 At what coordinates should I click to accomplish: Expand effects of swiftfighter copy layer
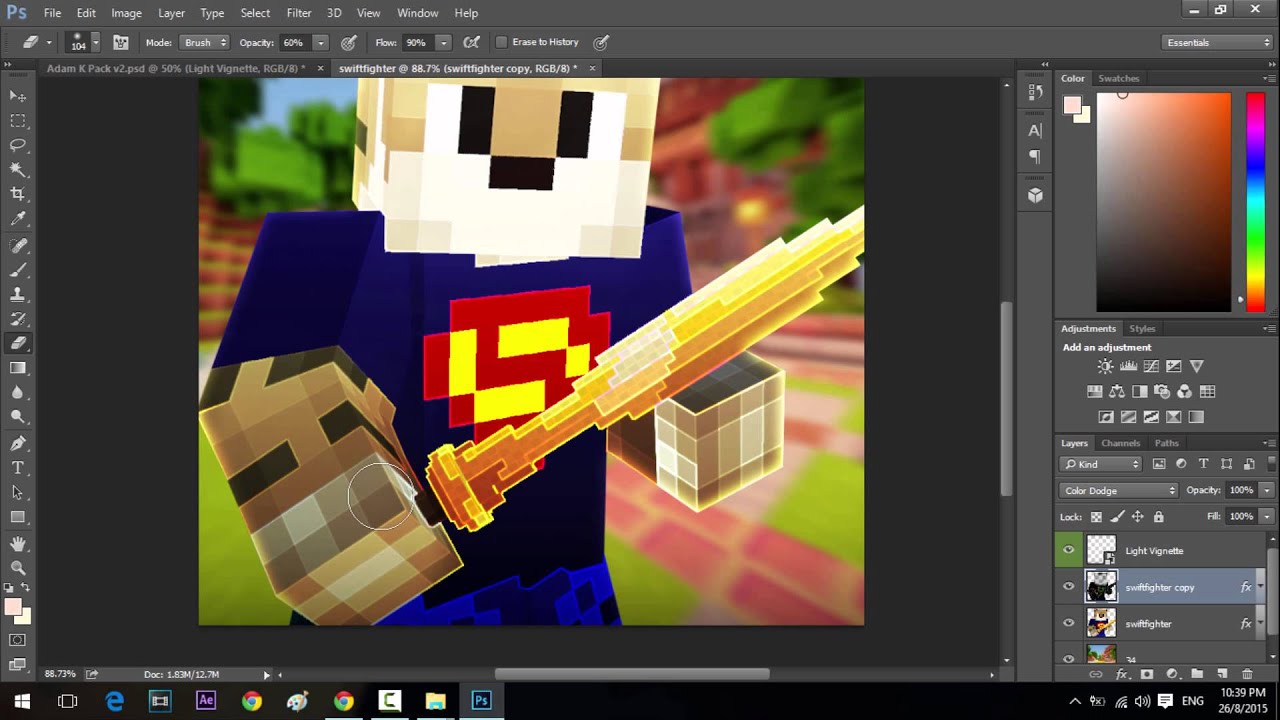pos(1261,587)
